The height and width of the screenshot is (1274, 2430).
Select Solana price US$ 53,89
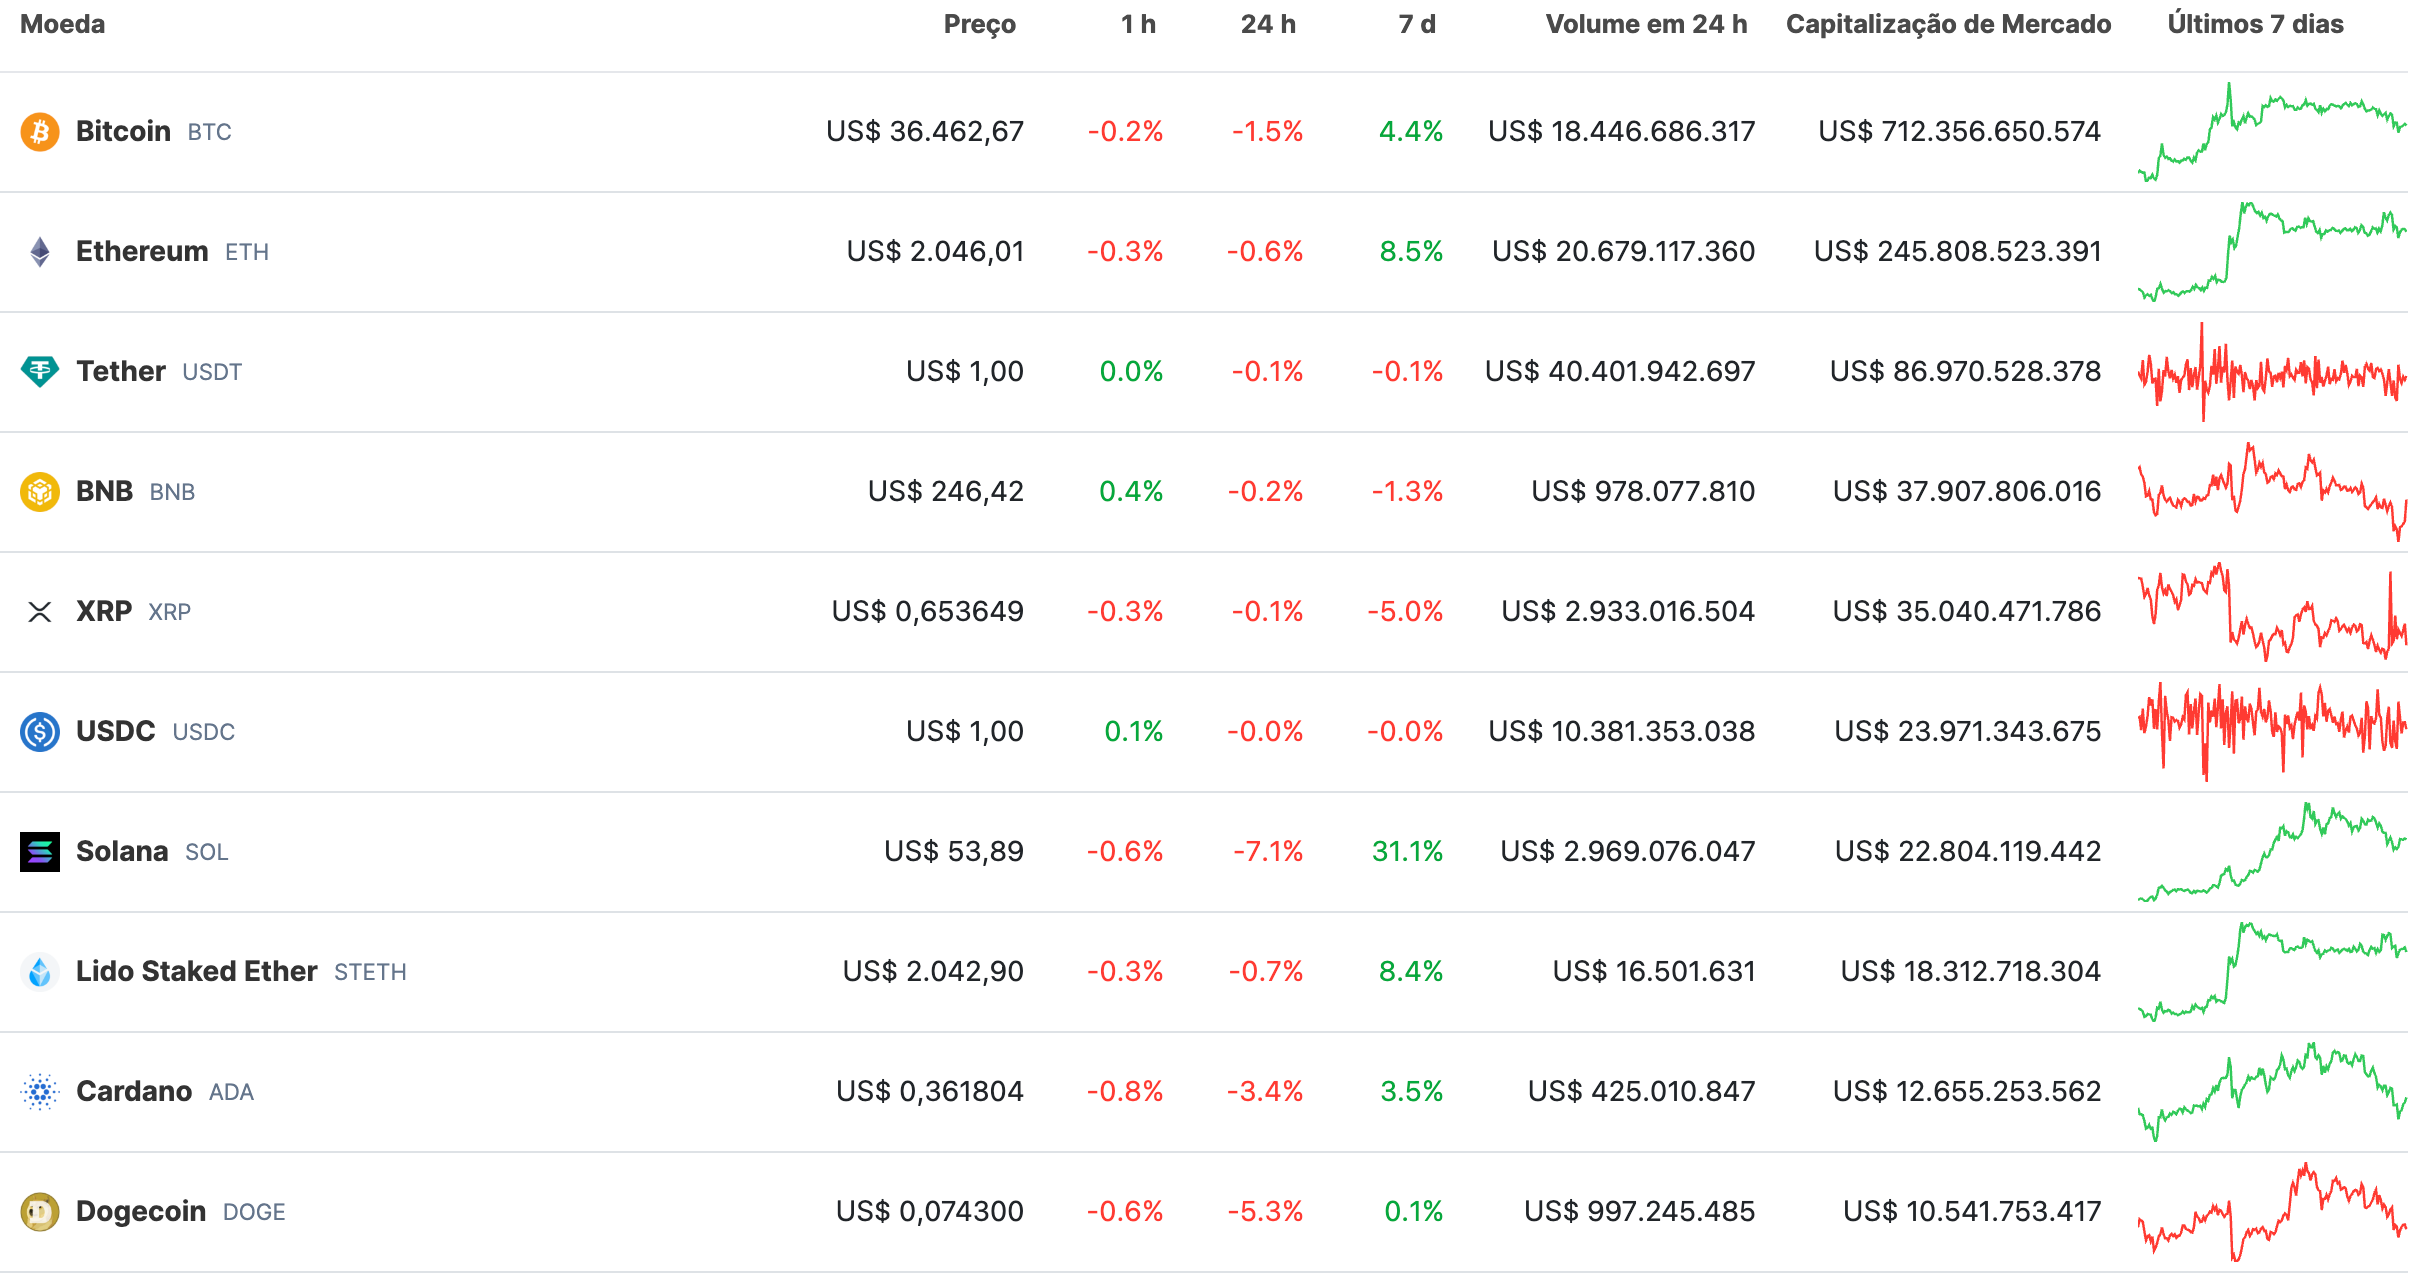(954, 852)
